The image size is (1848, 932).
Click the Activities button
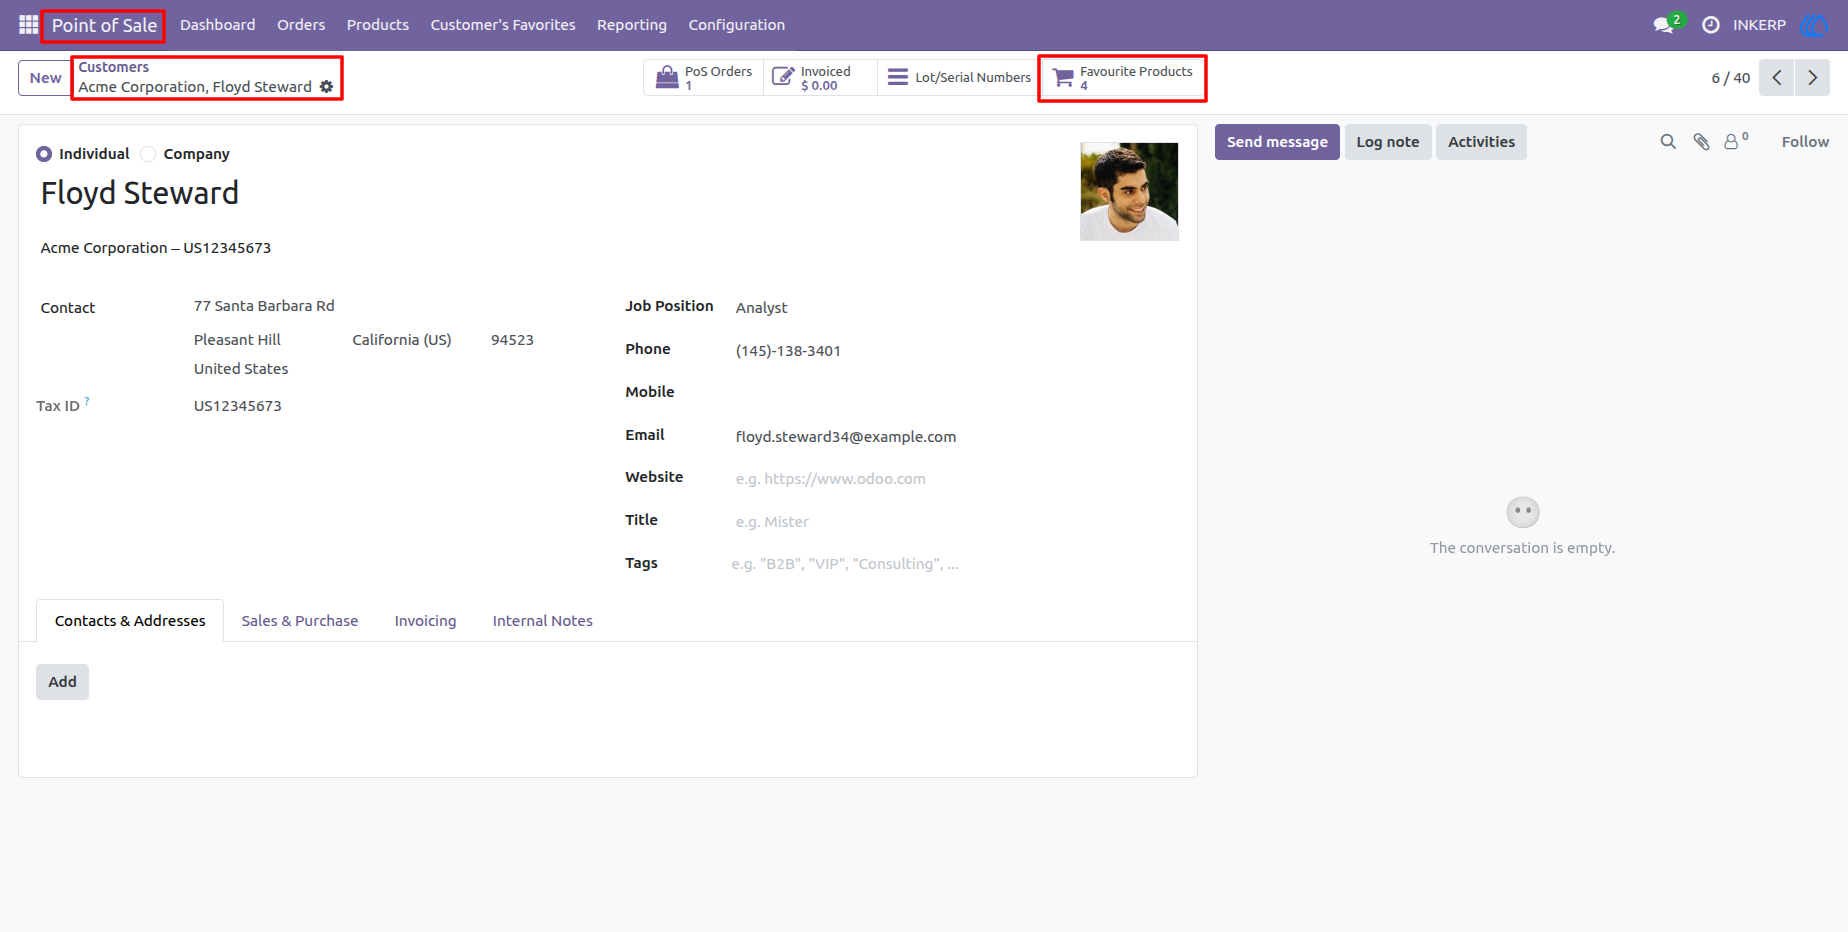pos(1481,142)
